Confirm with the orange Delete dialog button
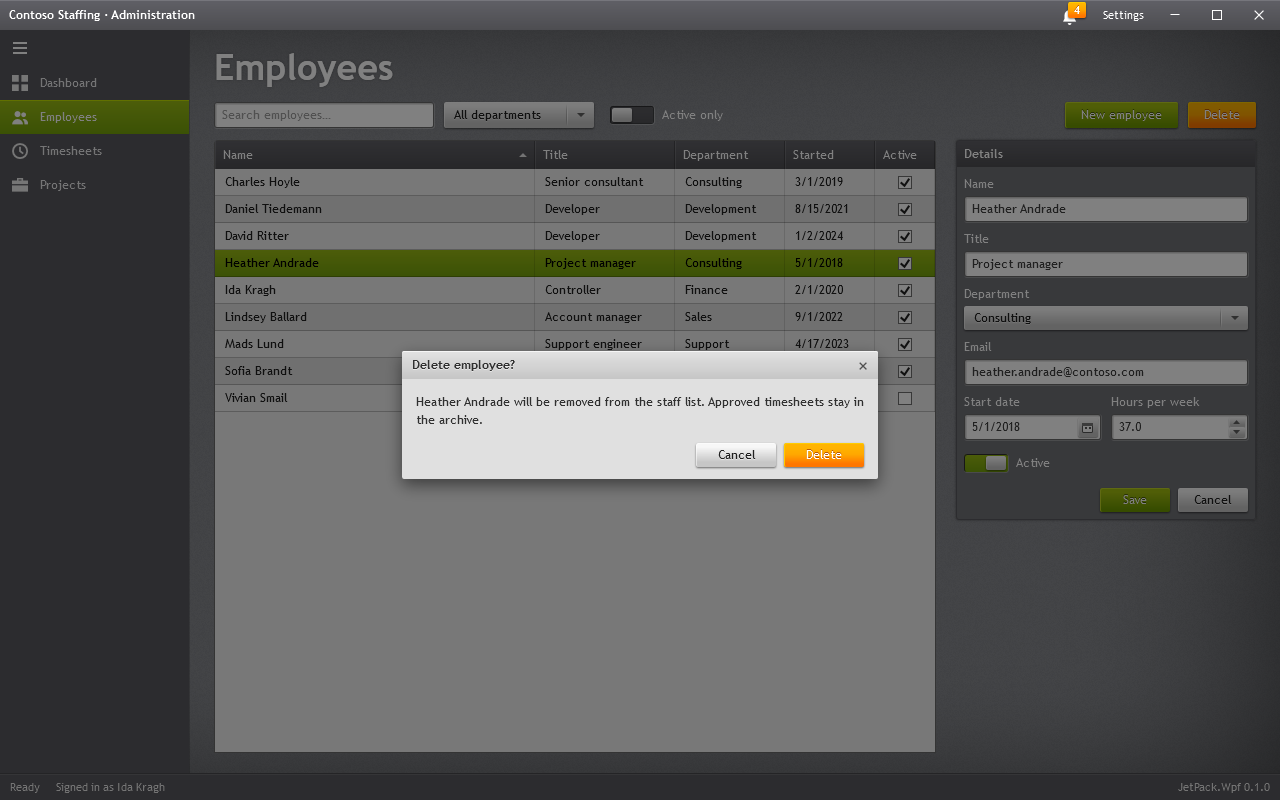The width and height of the screenshot is (1280, 800). pyautogui.click(x=824, y=455)
